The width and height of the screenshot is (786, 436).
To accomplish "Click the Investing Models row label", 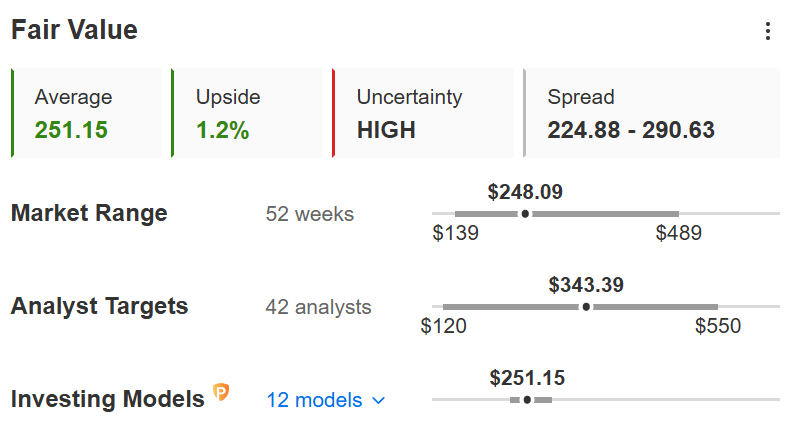I will (x=108, y=399).
